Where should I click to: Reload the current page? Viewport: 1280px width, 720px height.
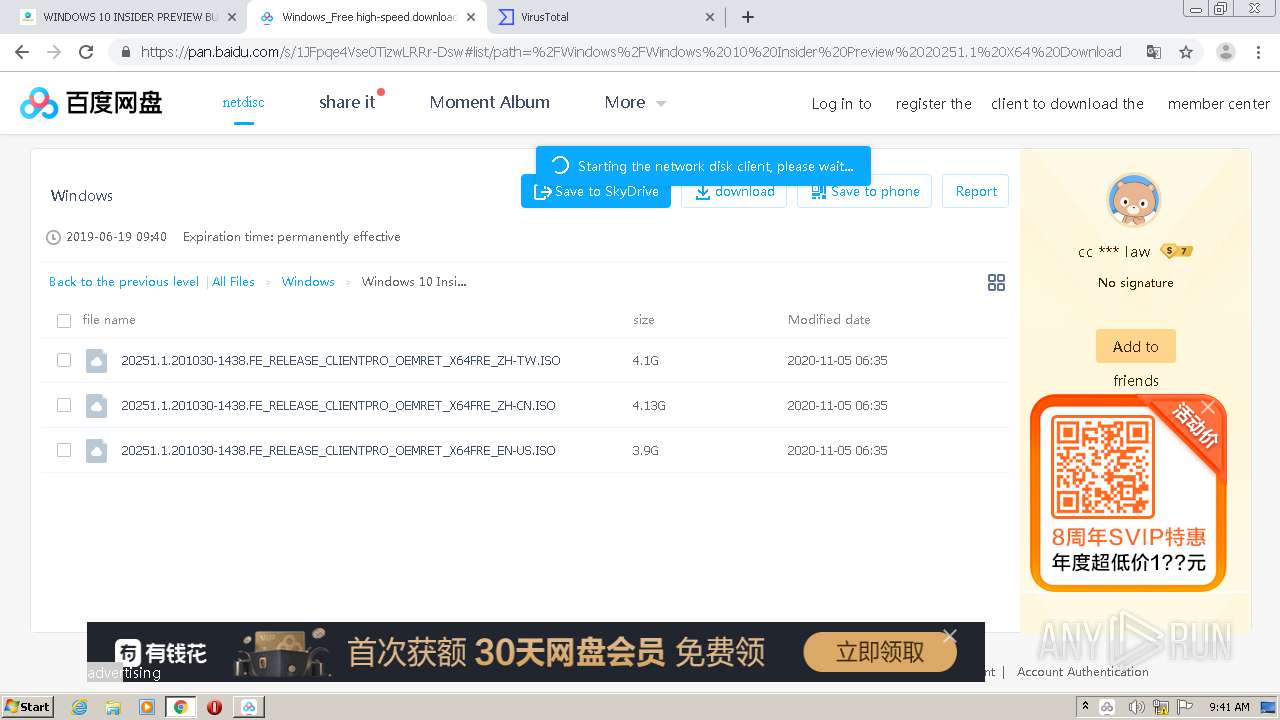pyautogui.click(x=86, y=52)
